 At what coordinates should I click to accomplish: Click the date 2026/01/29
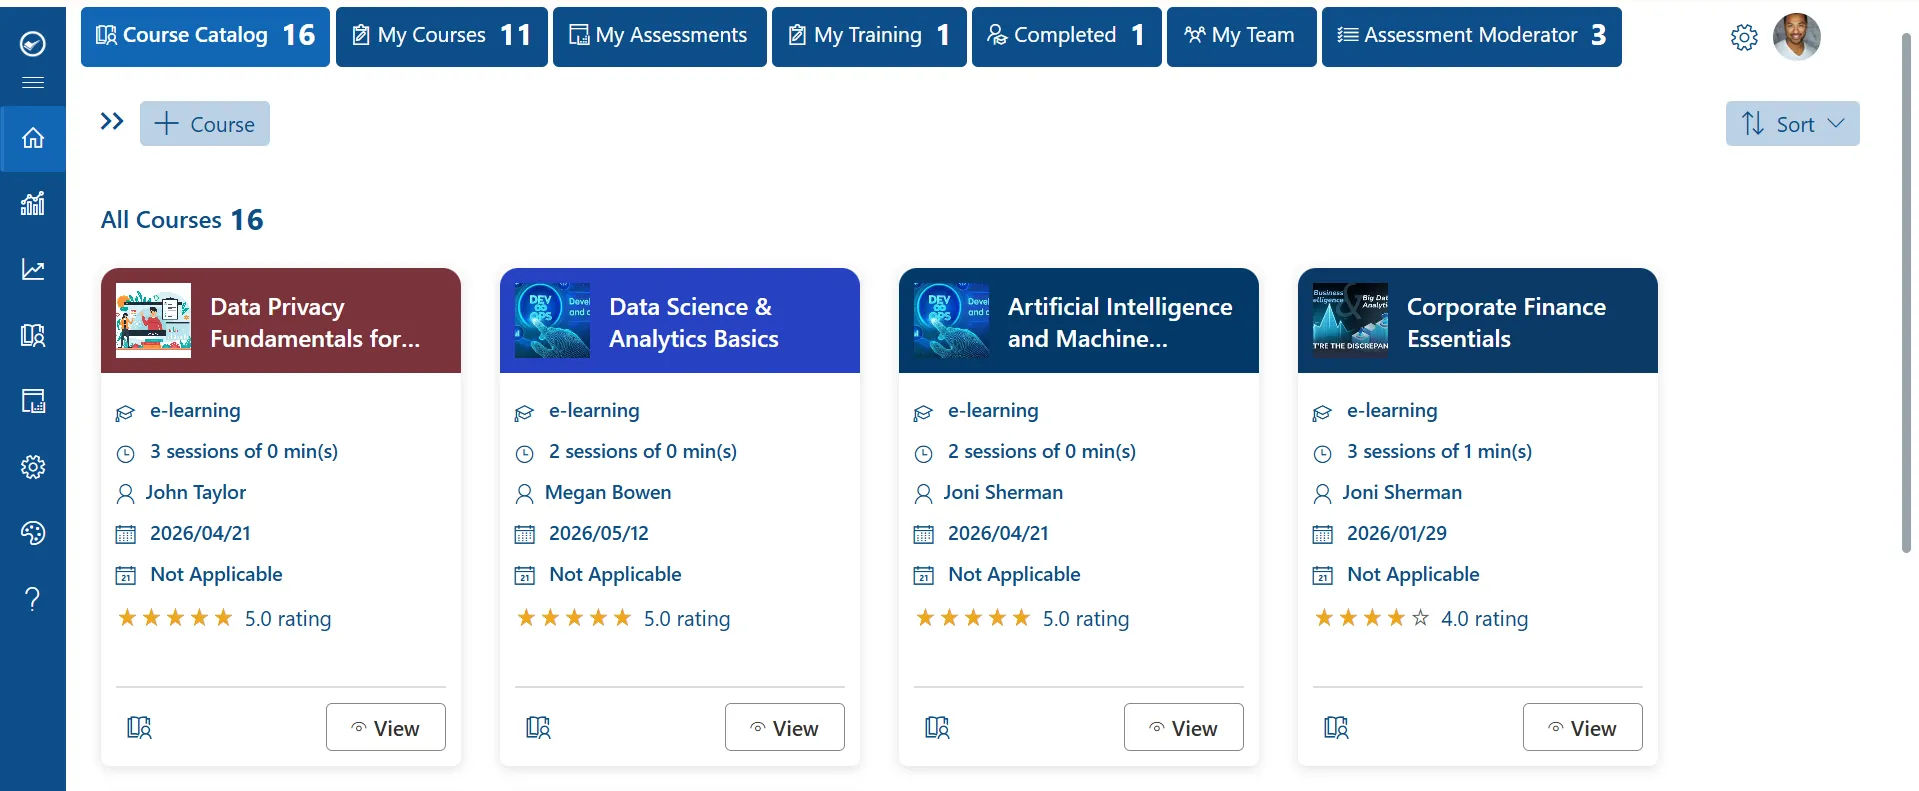click(x=1397, y=534)
